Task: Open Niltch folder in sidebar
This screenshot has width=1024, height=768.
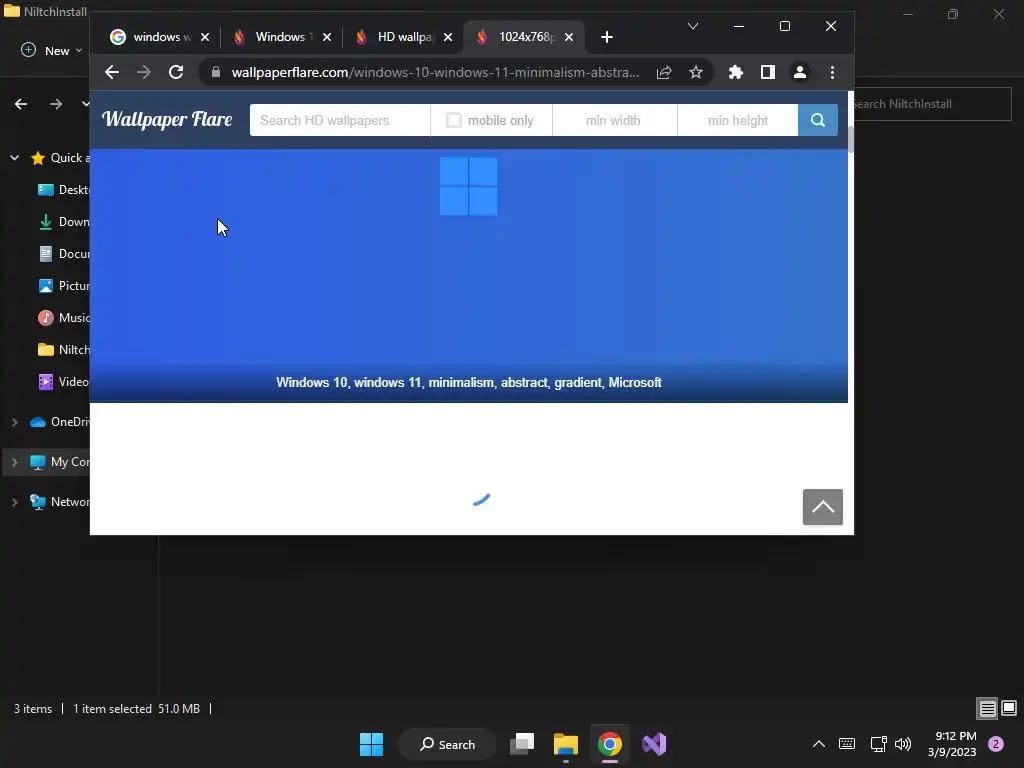Action: 63,350
